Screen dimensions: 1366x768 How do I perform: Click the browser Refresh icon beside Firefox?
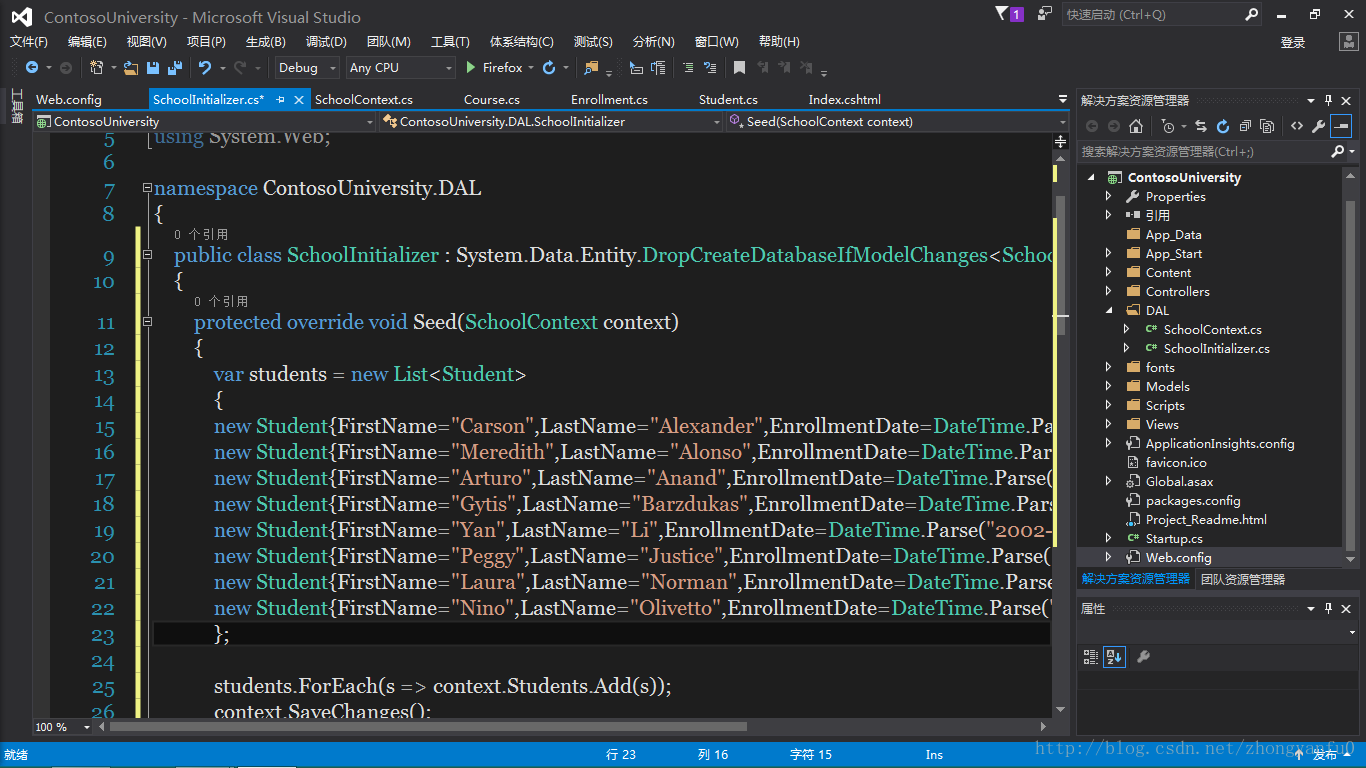pyautogui.click(x=549, y=67)
